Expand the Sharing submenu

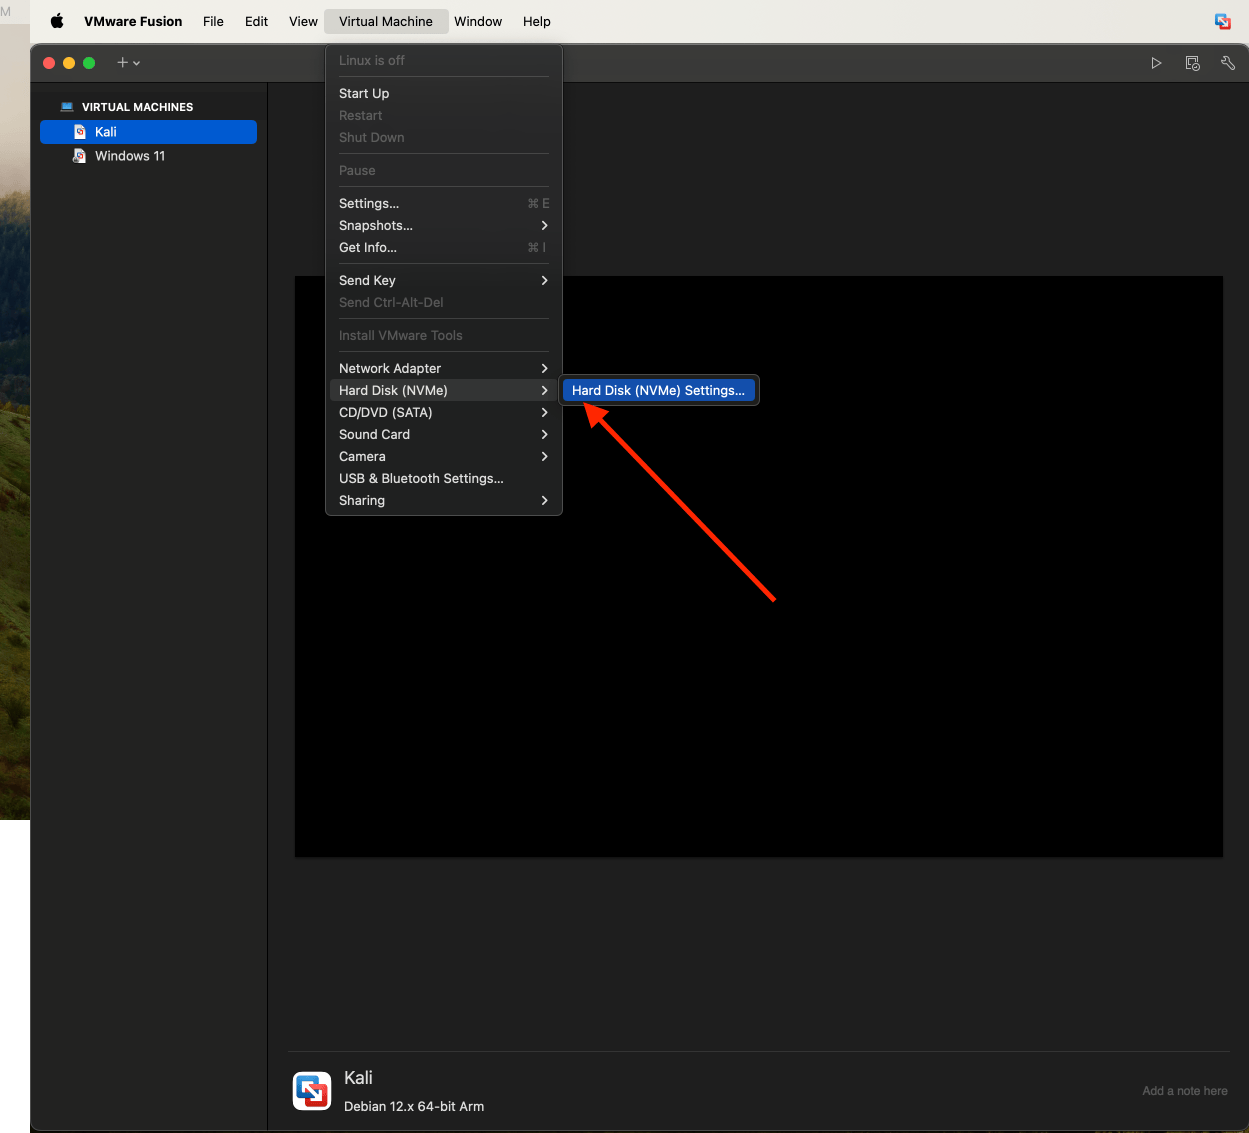point(444,500)
